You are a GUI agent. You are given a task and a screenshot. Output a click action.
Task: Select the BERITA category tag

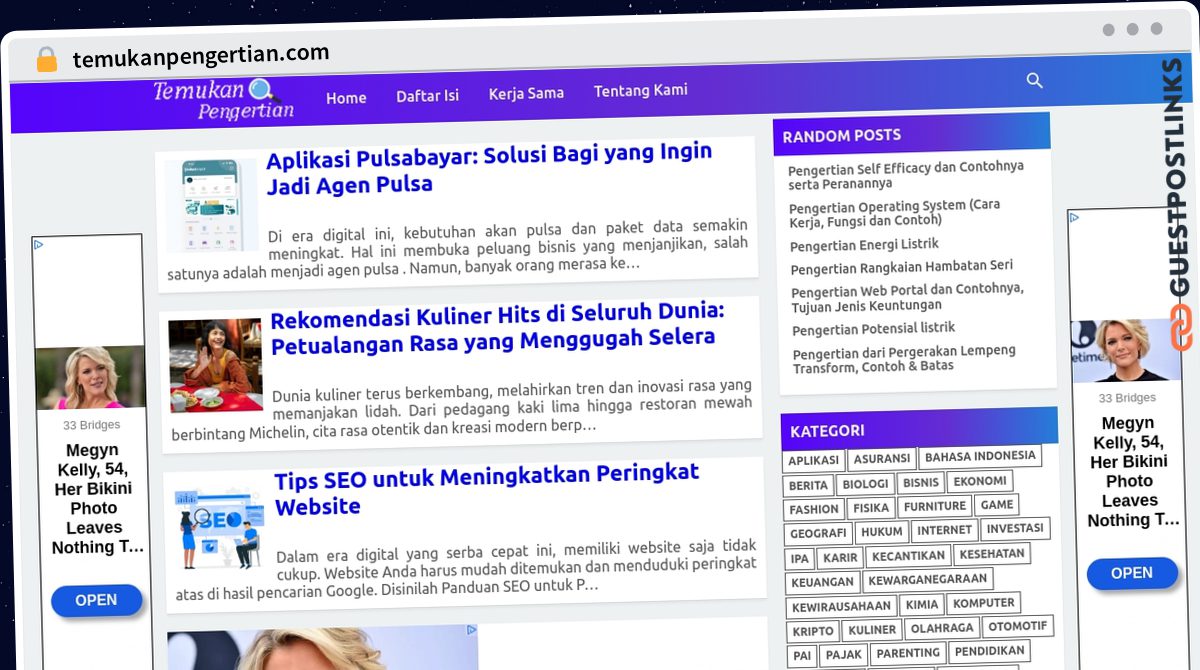point(808,486)
